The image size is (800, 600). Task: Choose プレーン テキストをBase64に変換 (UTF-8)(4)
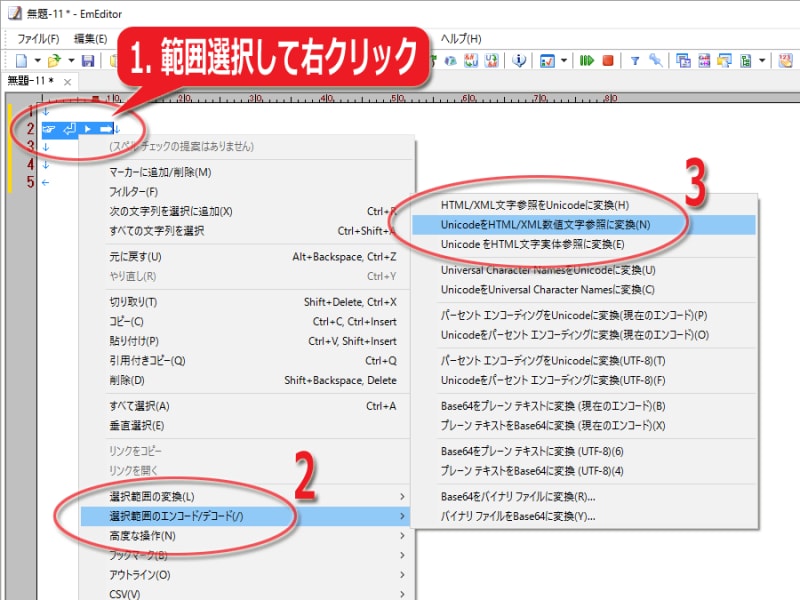pos(584,470)
